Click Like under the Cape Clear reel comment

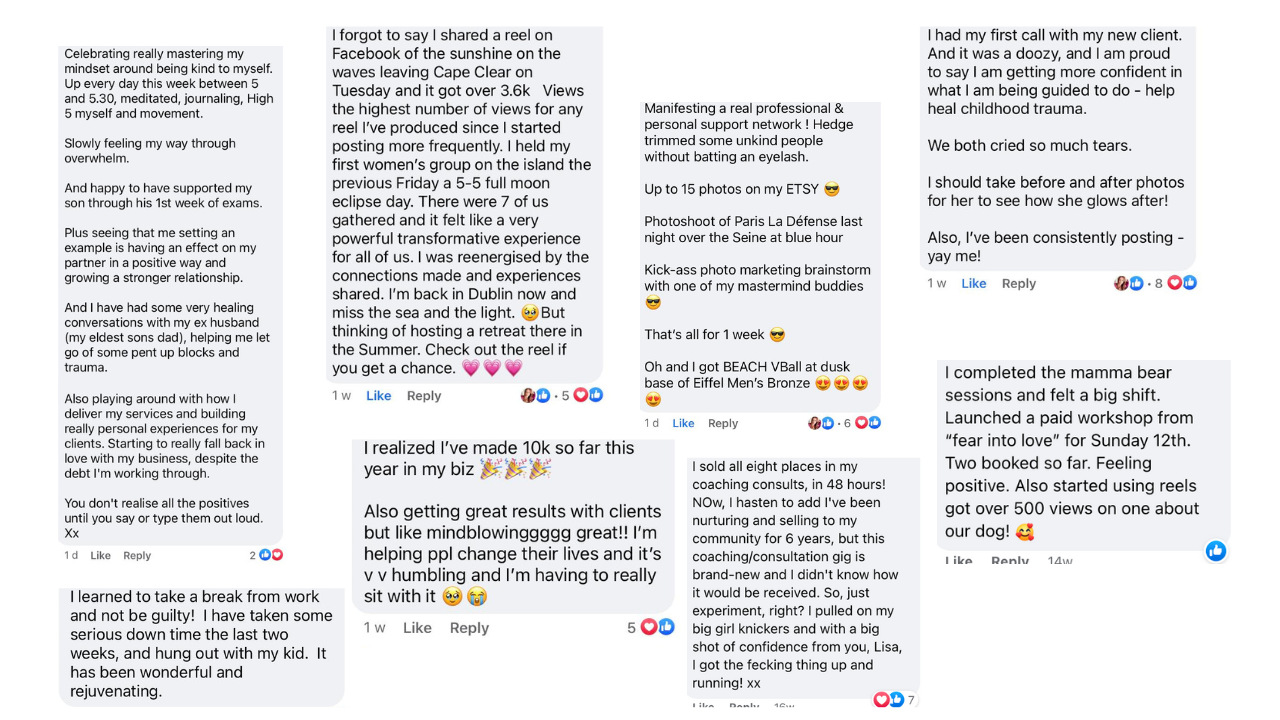pyautogui.click(x=379, y=396)
